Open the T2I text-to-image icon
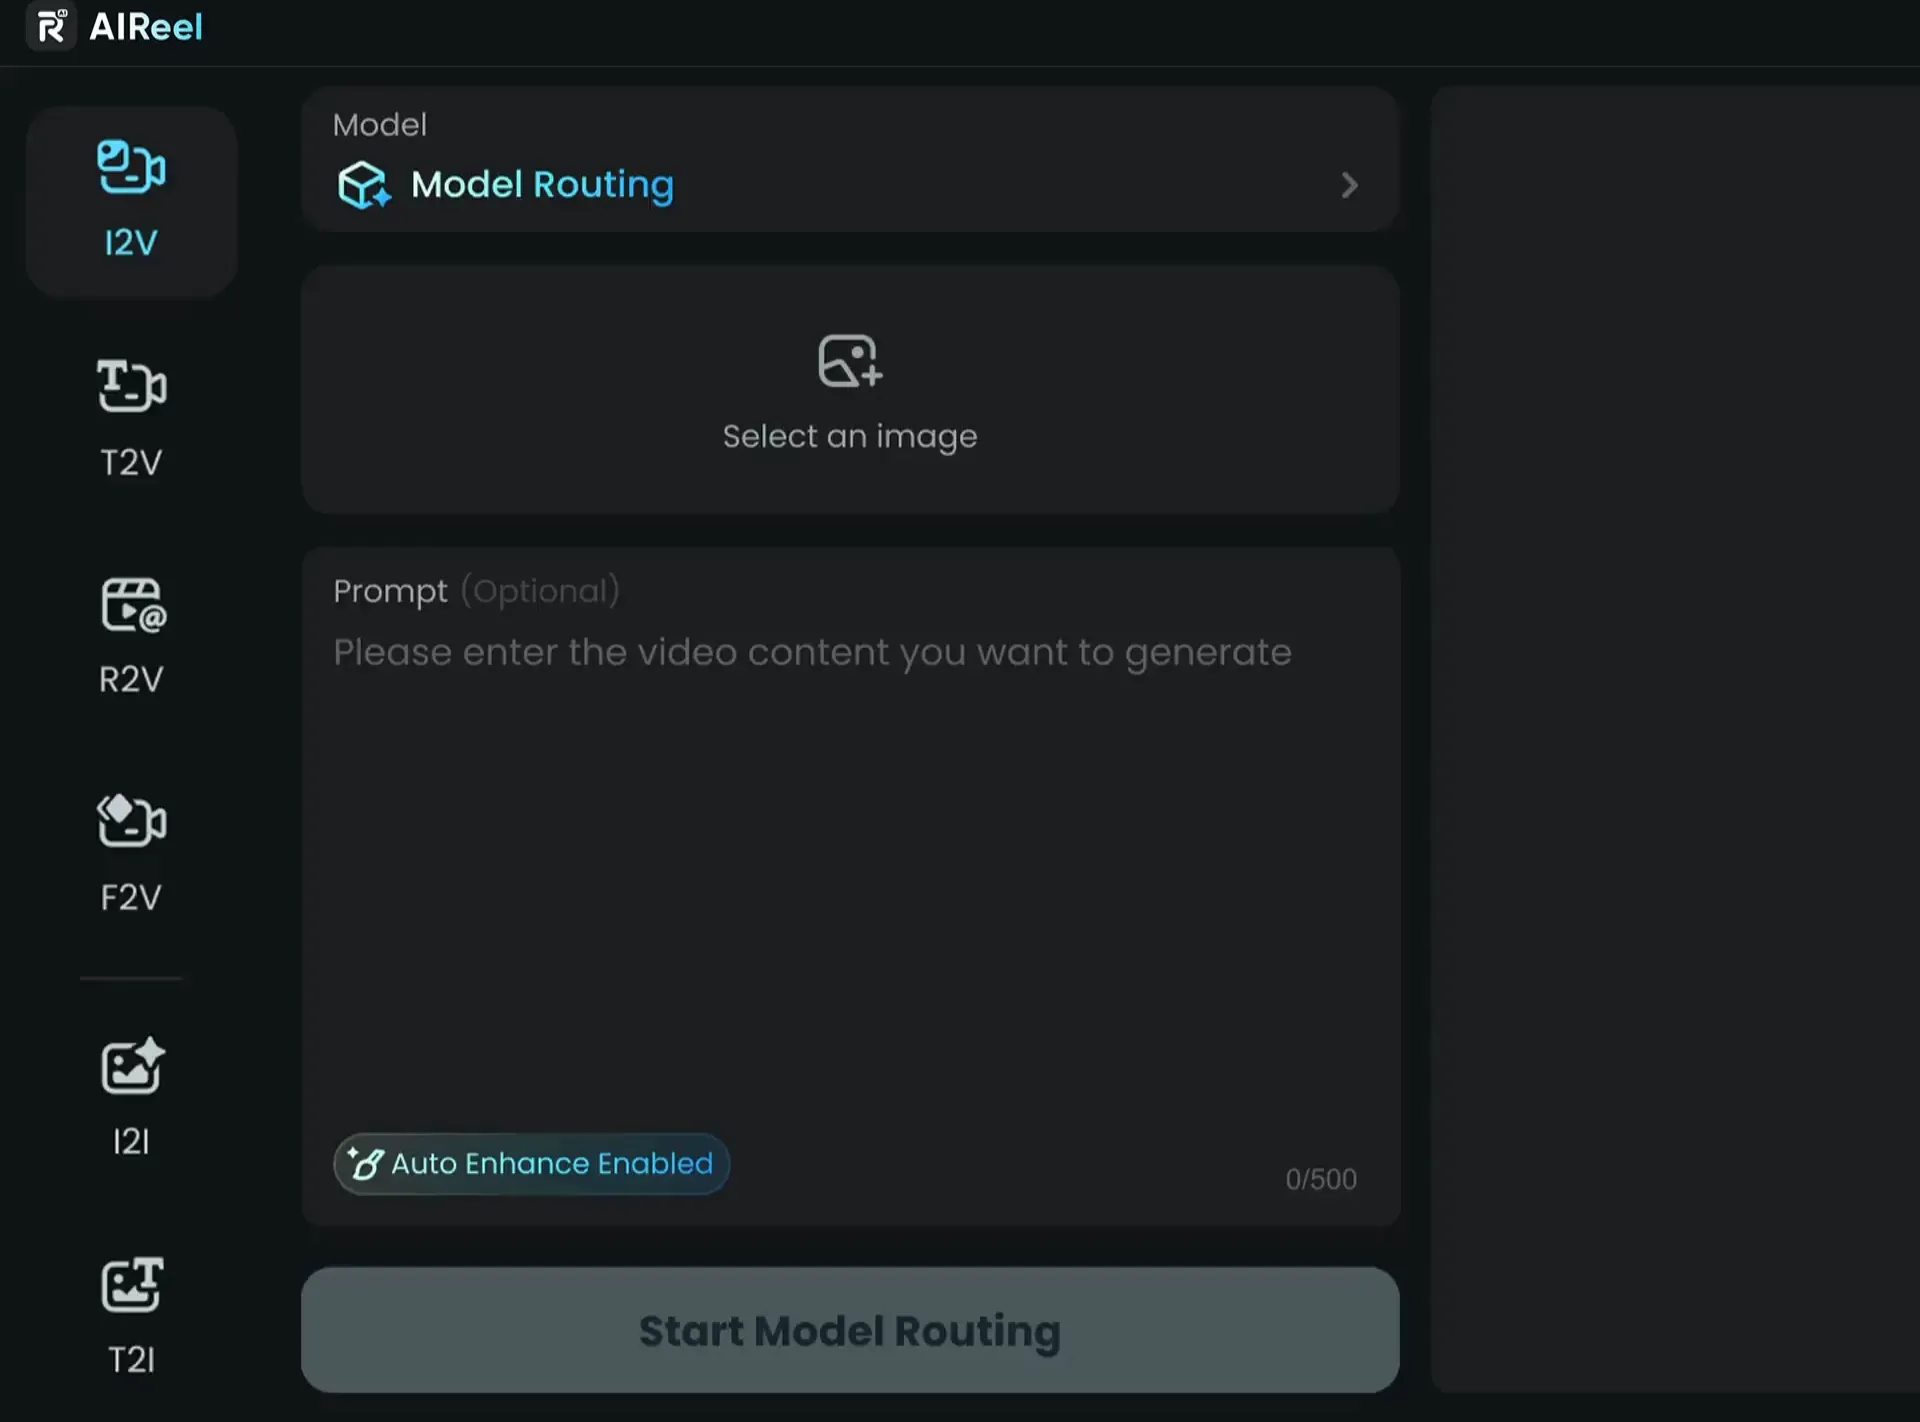Screen dimensions: 1920x1422 (132, 1284)
